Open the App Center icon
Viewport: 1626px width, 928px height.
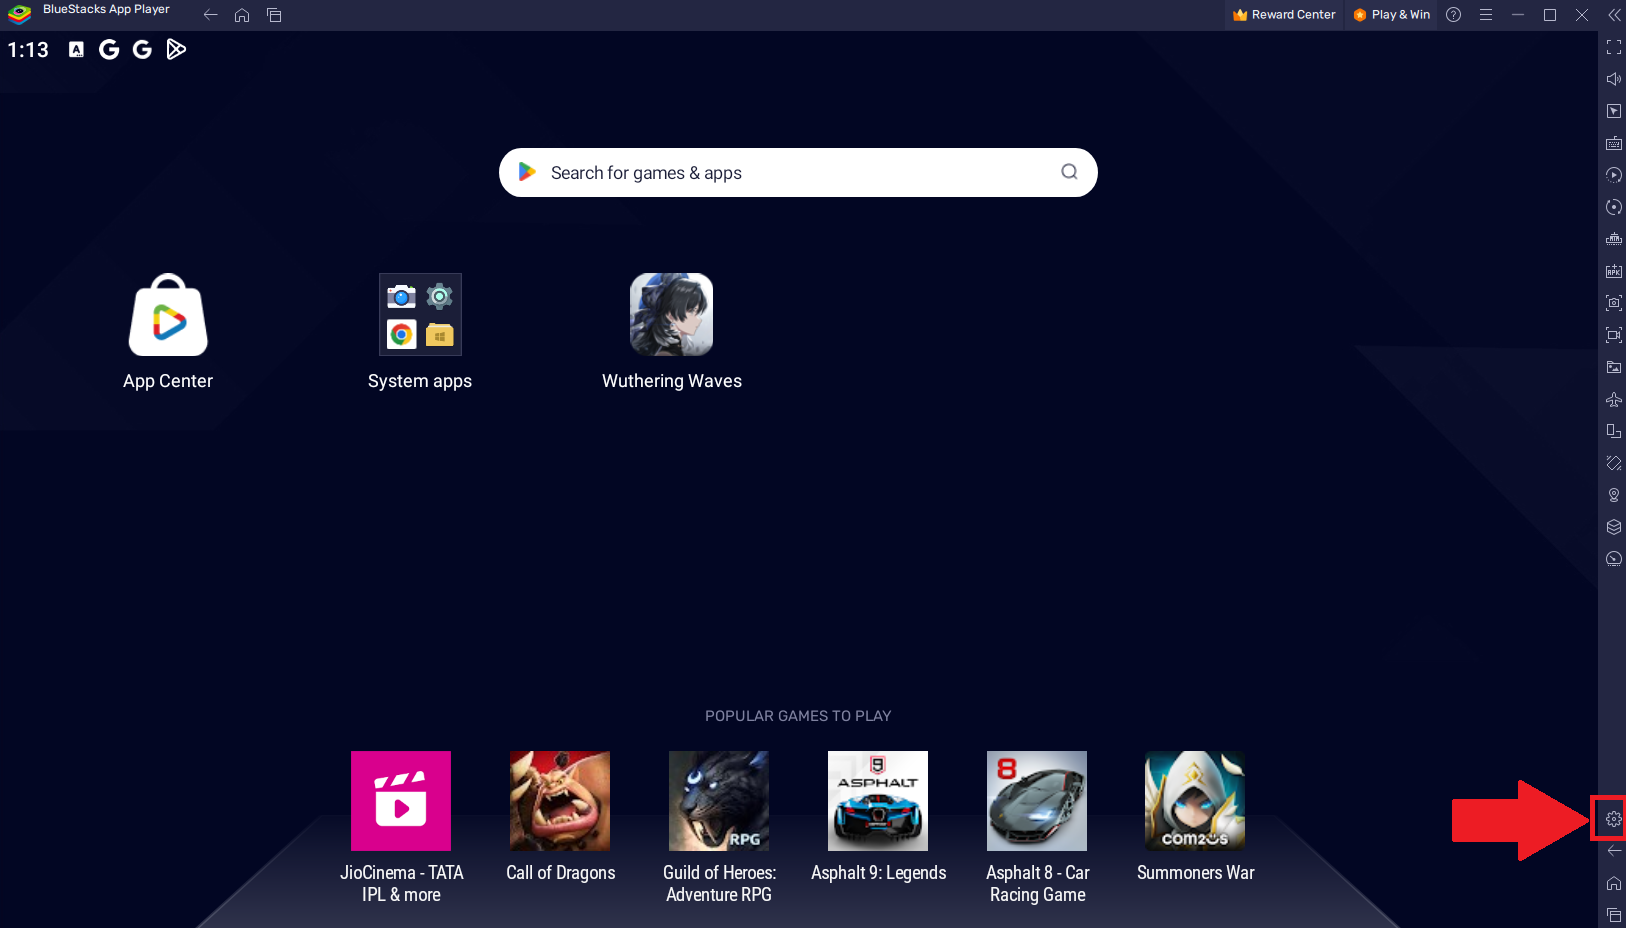point(168,315)
